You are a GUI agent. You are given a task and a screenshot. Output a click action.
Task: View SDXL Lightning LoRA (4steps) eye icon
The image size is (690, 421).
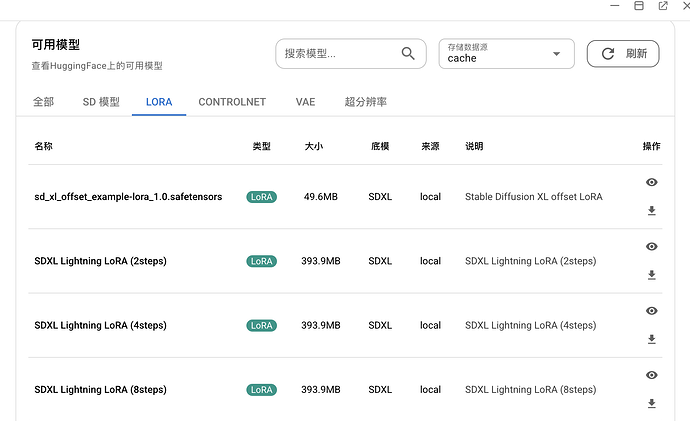(x=652, y=311)
